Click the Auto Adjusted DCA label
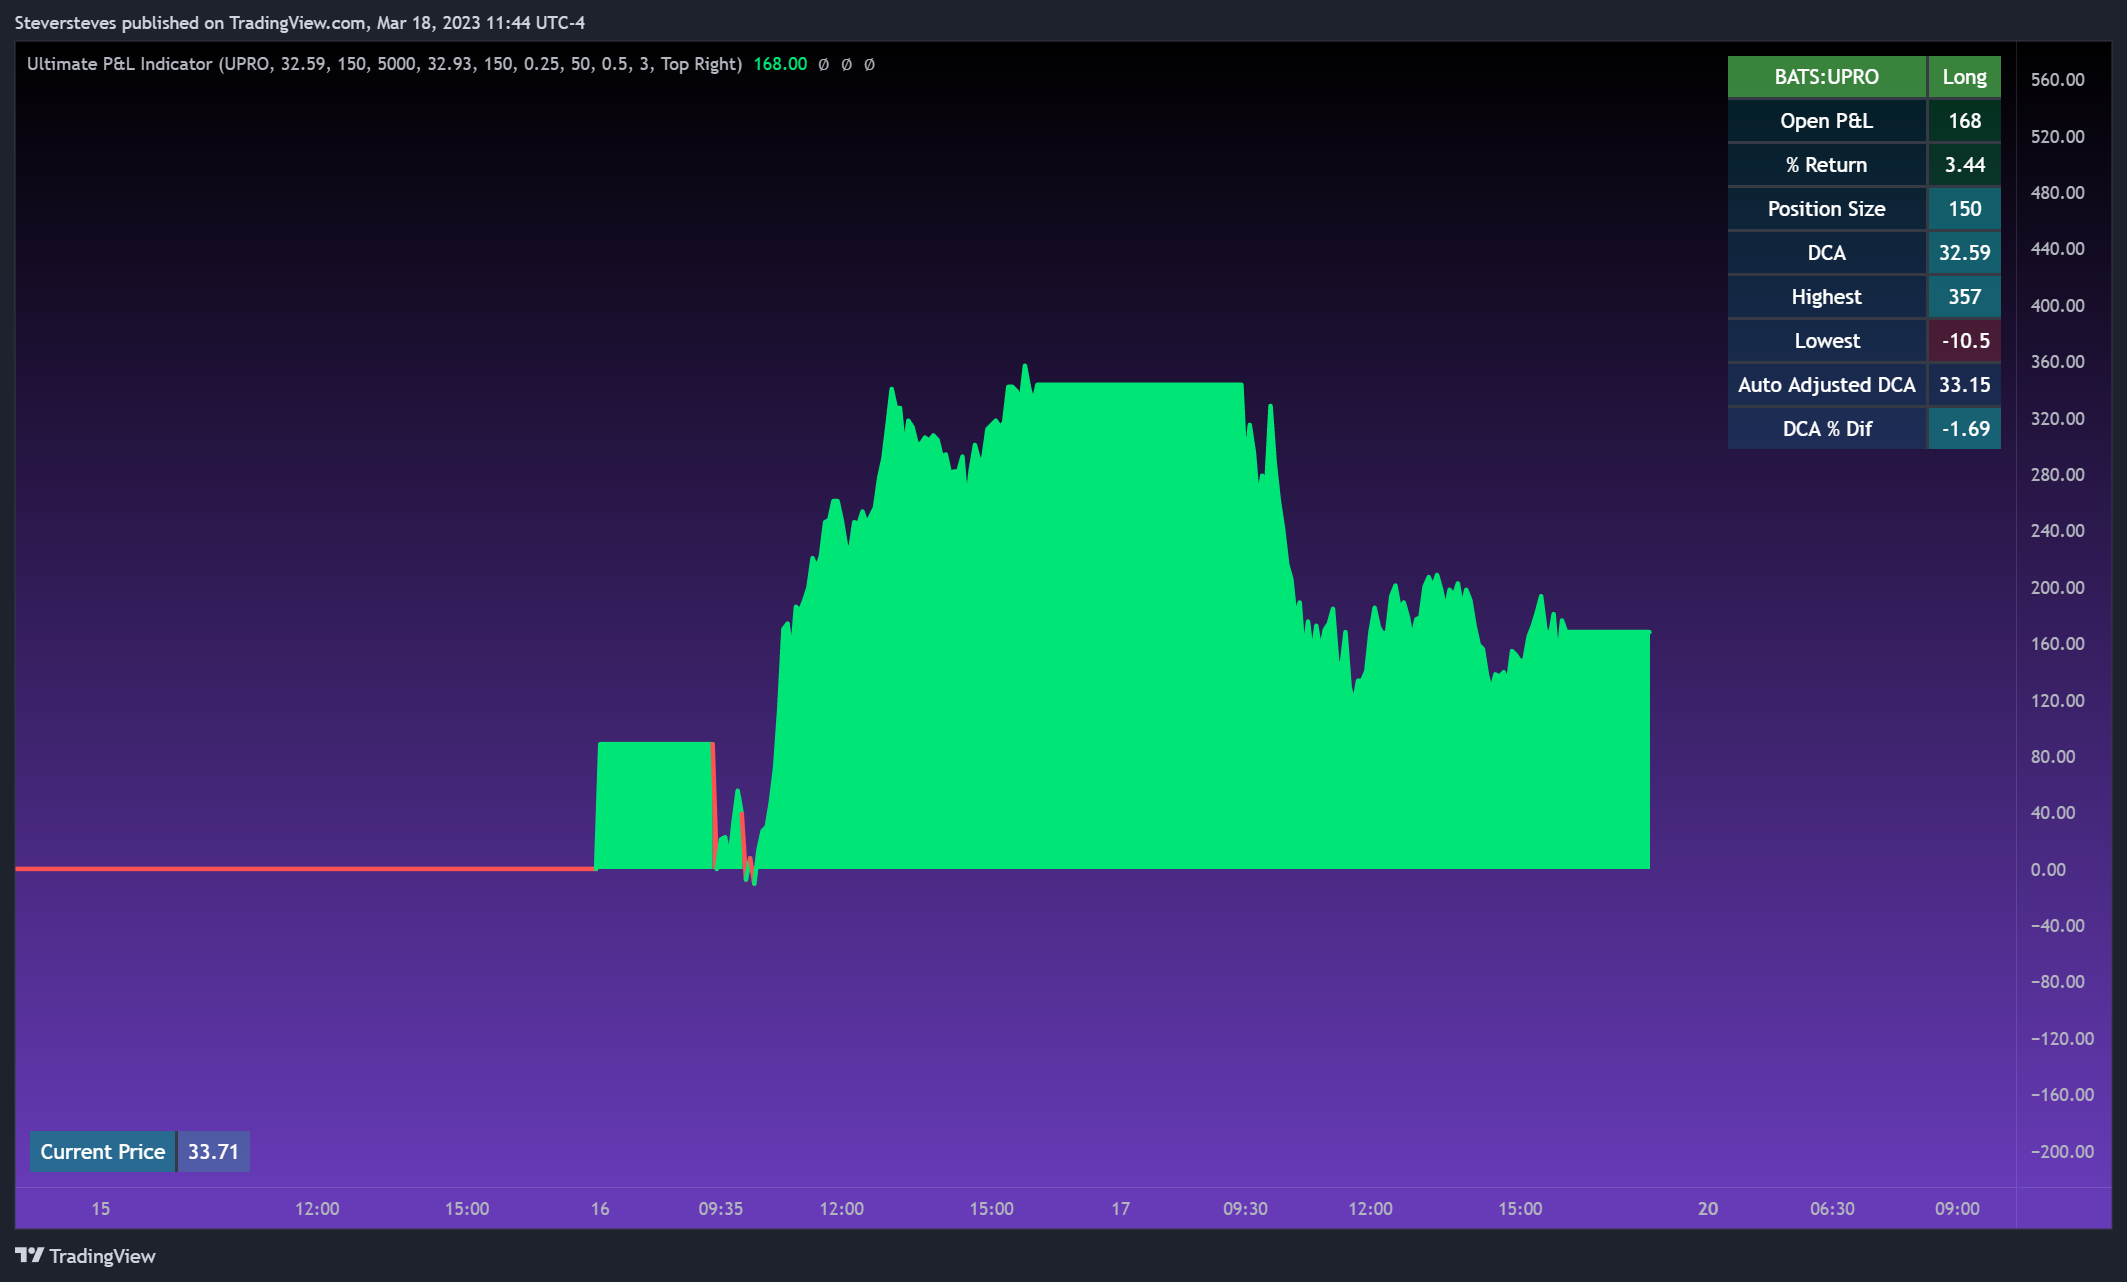 click(x=1826, y=385)
